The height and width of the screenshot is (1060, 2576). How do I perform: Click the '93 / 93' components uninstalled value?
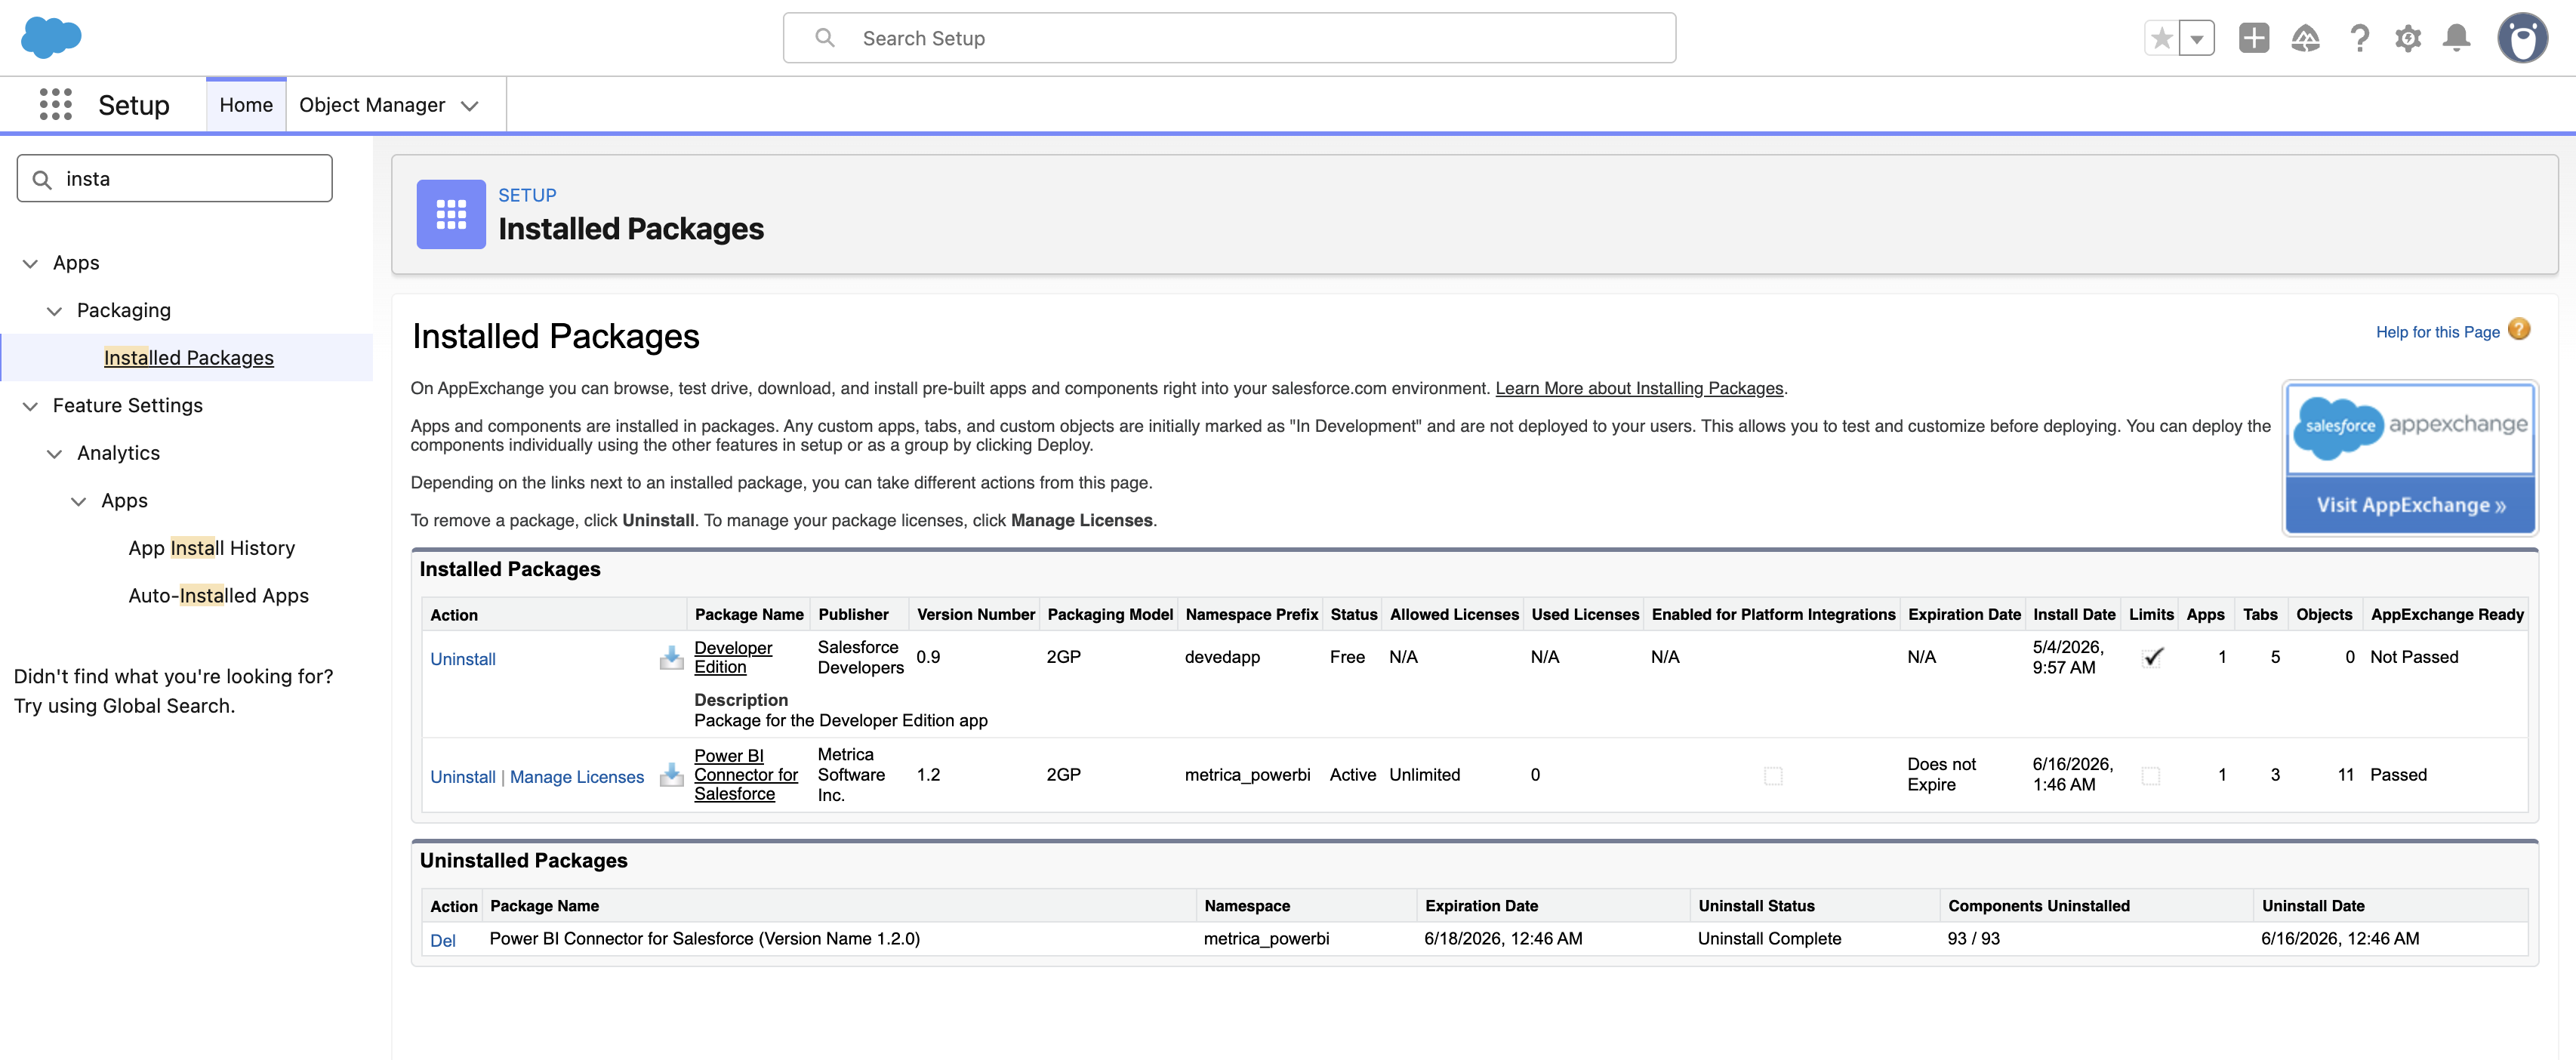(1973, 939)
